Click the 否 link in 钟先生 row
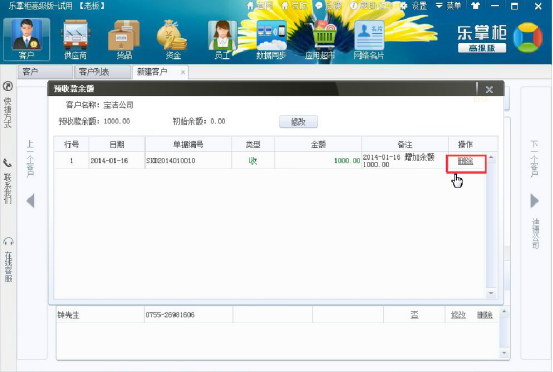553x372 pixels. [414, 315]
